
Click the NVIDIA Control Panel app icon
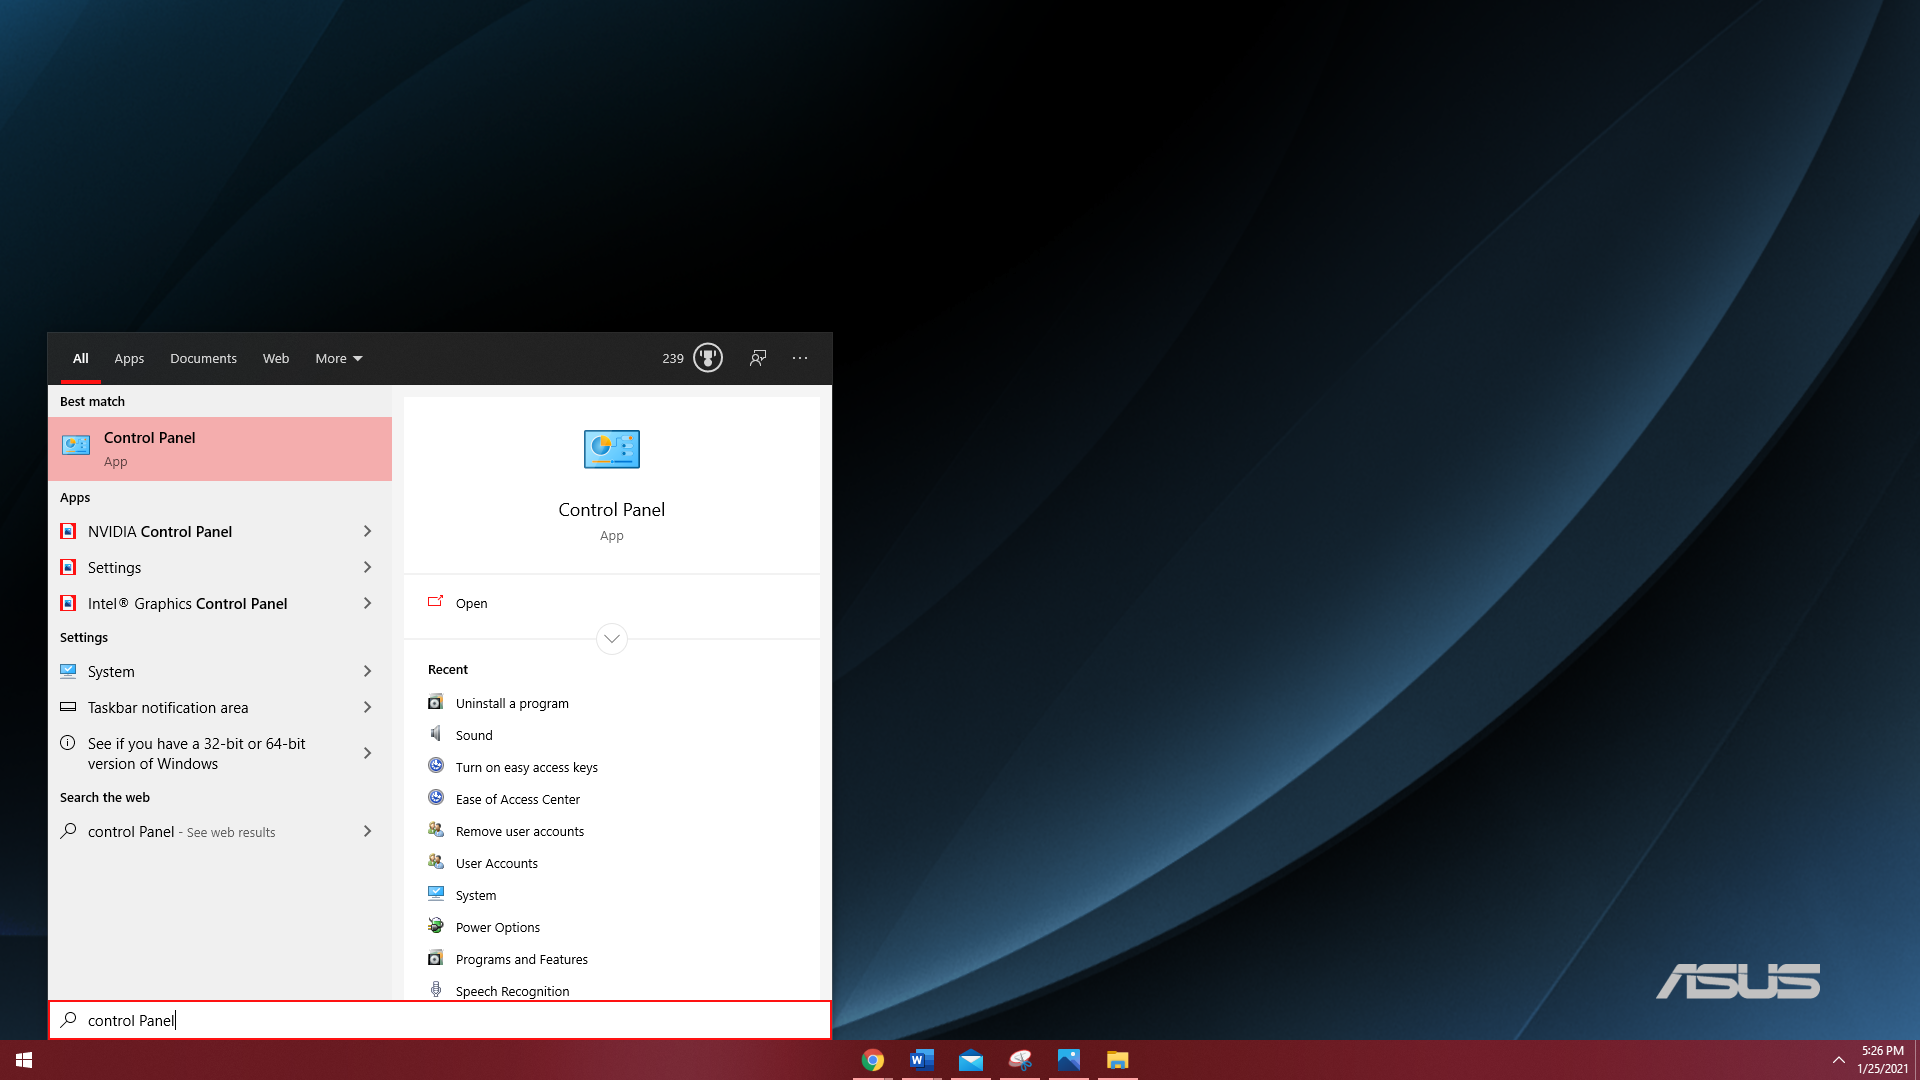(x=68, y=531)
